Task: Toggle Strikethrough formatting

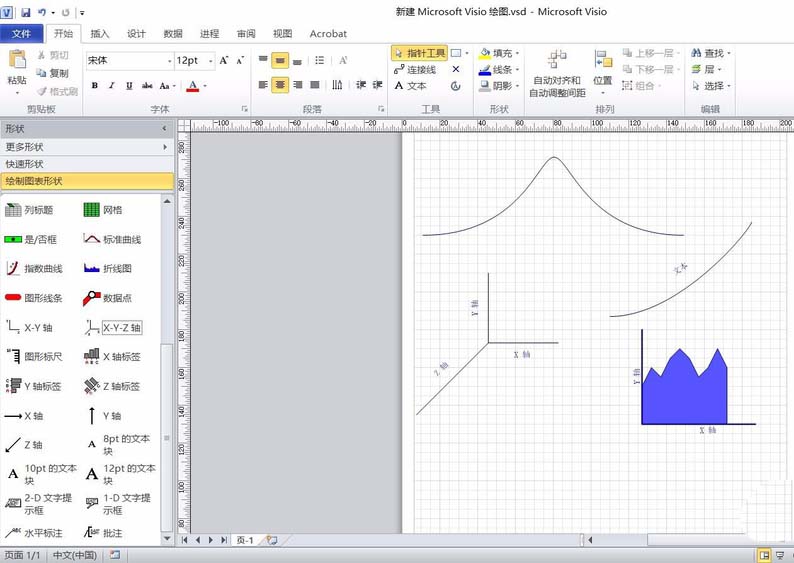Action: click(147, 86)
